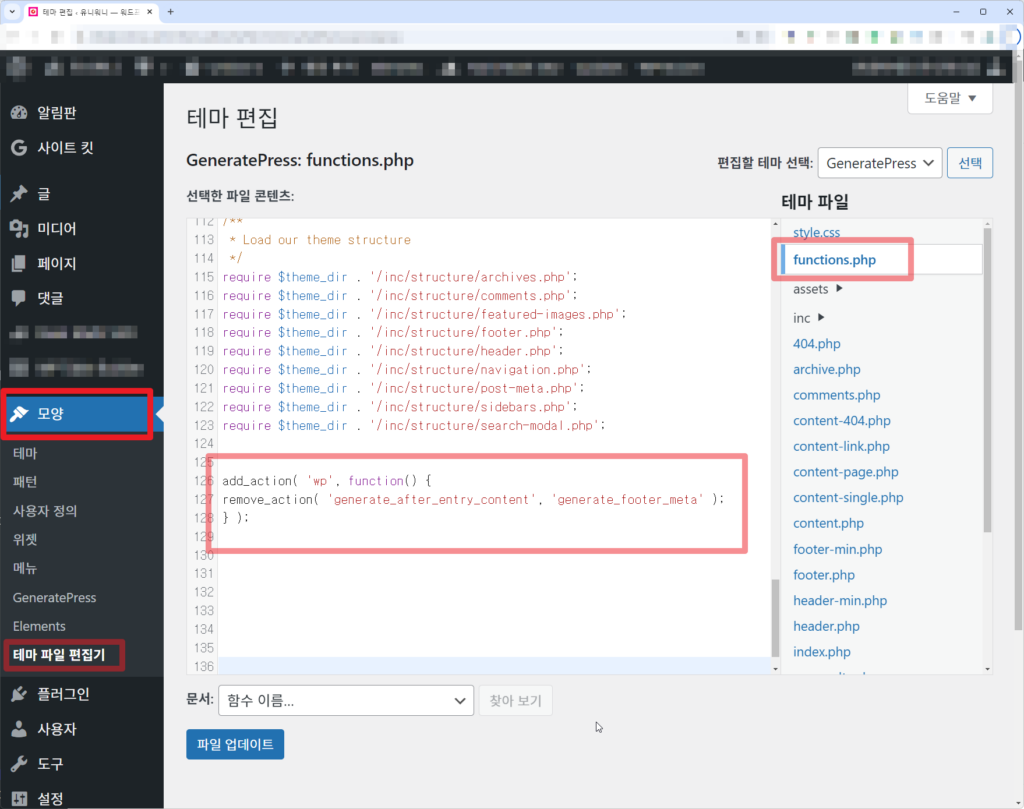Click the 선택 button

coord(970,163)
